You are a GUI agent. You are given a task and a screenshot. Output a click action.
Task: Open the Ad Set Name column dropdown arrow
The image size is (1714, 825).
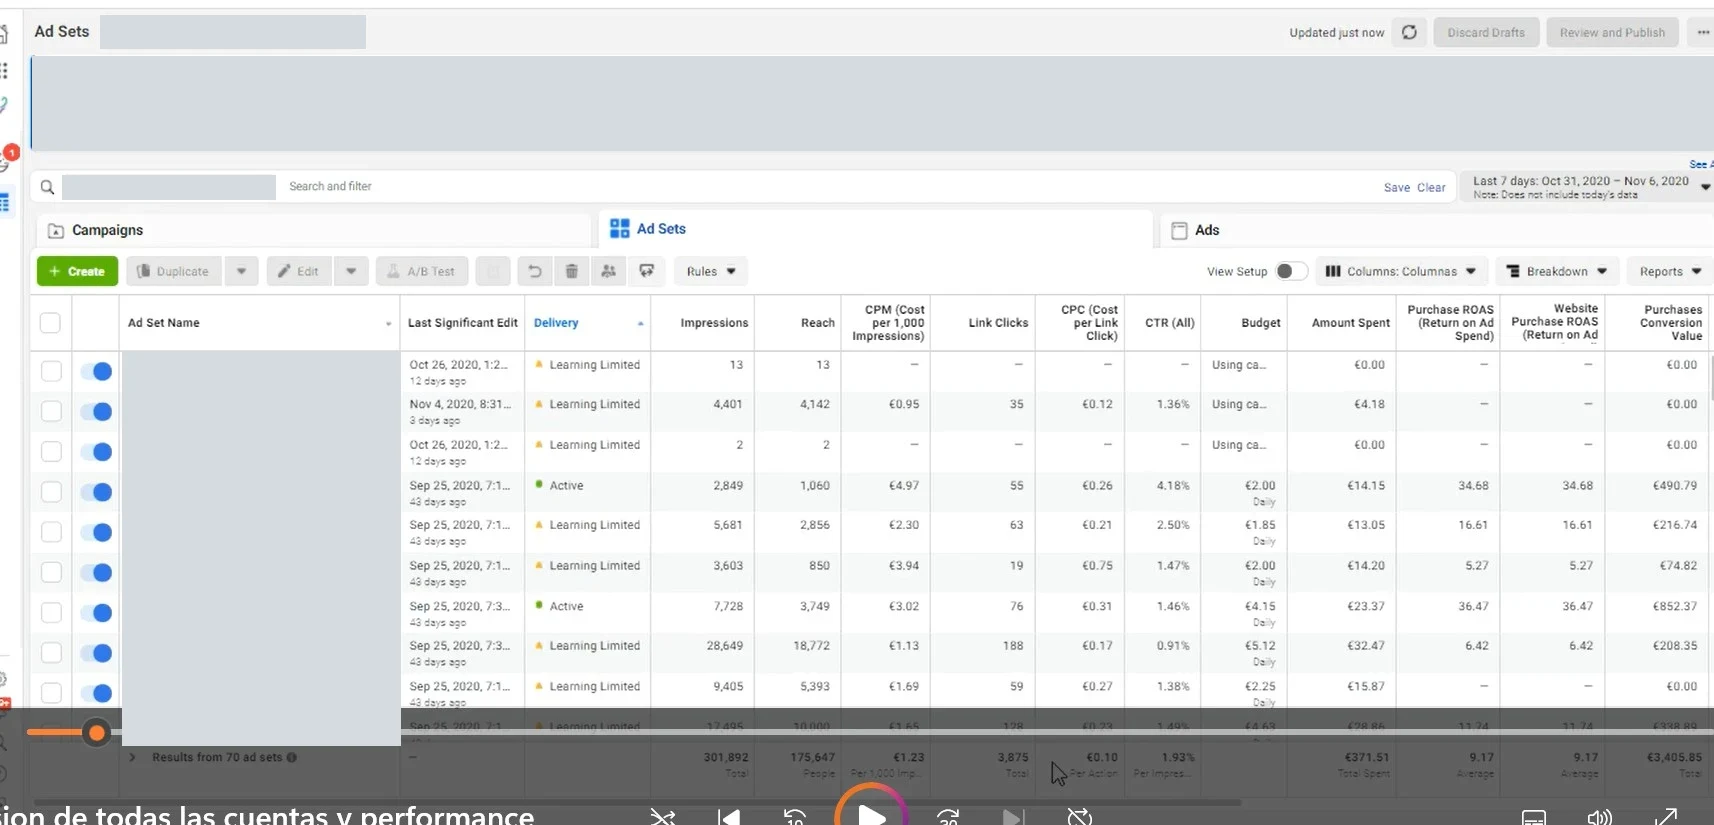pos(388,324)
